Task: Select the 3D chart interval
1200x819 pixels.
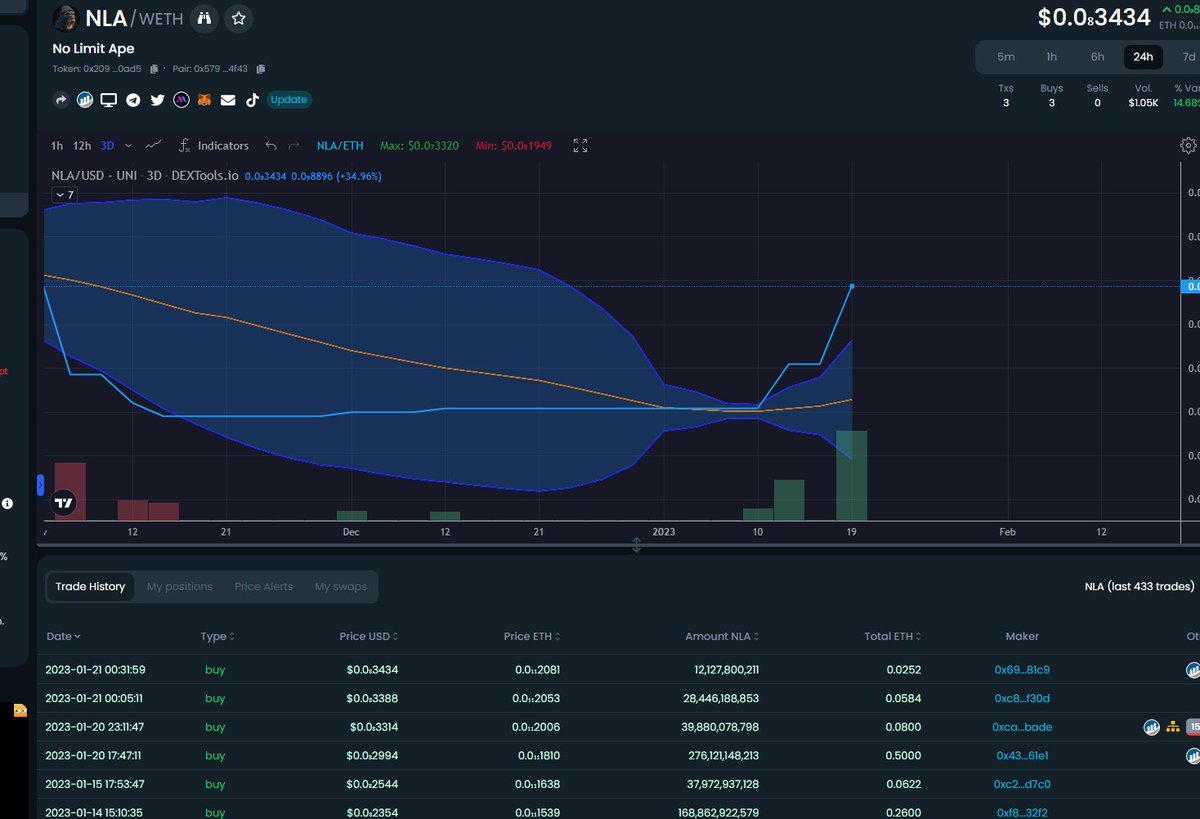Action: [x=107, y=146]
